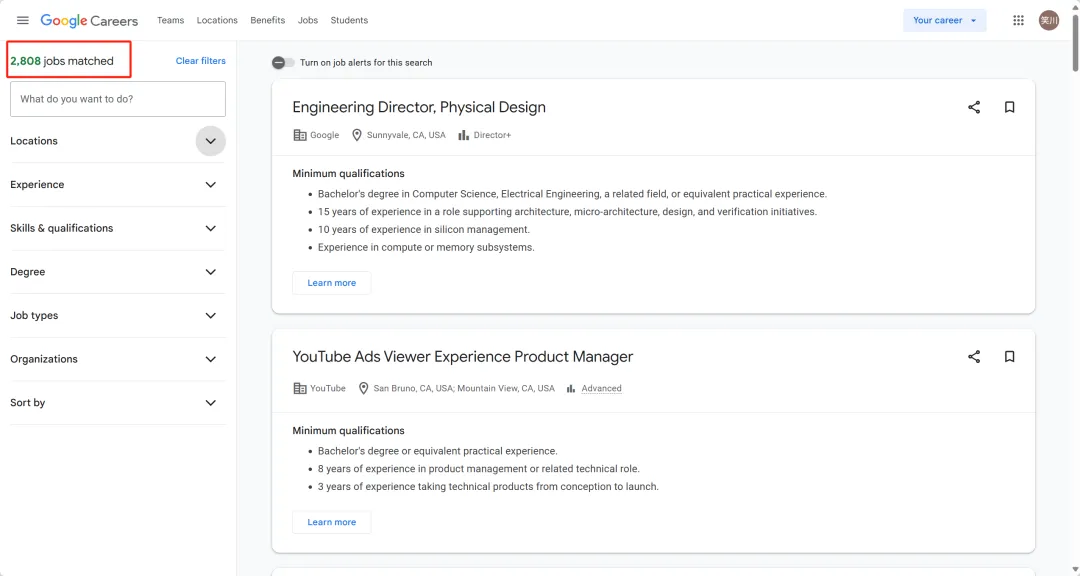The image size is (1080, 576).
Task: Clear filters link in sidebar
Action: point(200,61)
